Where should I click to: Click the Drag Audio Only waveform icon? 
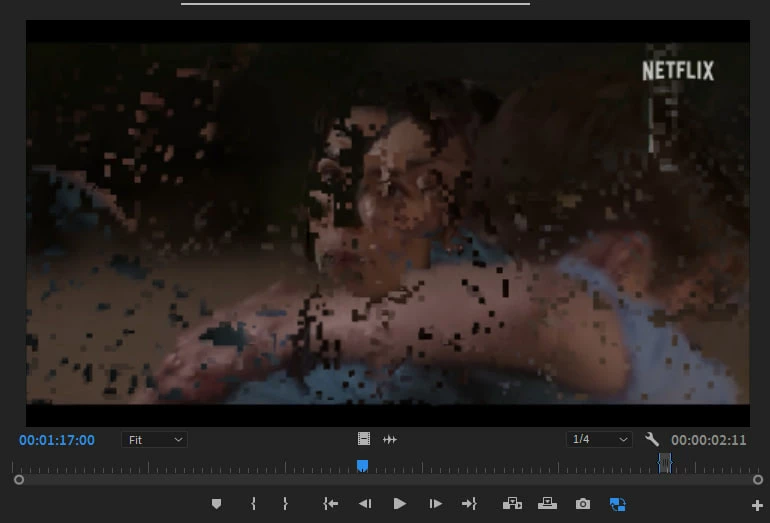pyautogui.click(x=390, y=440)
